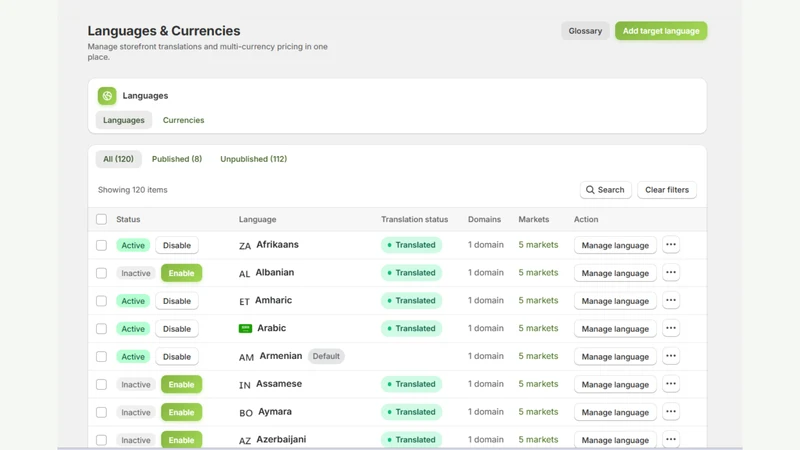Click the Search magnifier button
Viewport: 800px width, 450px height.
click(x=605, y=190)
